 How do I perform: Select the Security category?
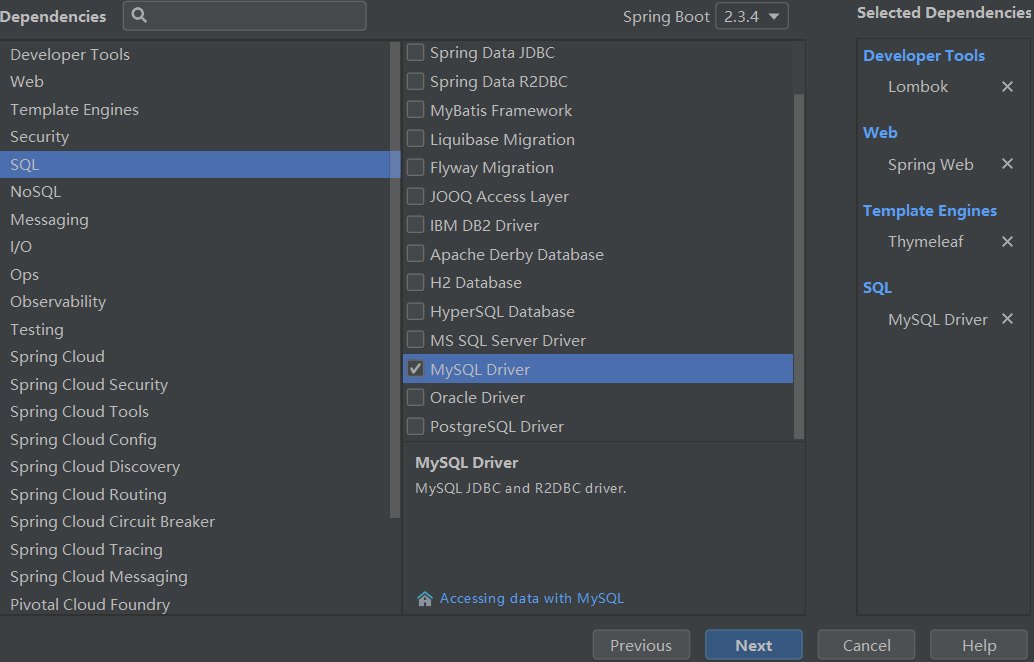coord(195,136)
